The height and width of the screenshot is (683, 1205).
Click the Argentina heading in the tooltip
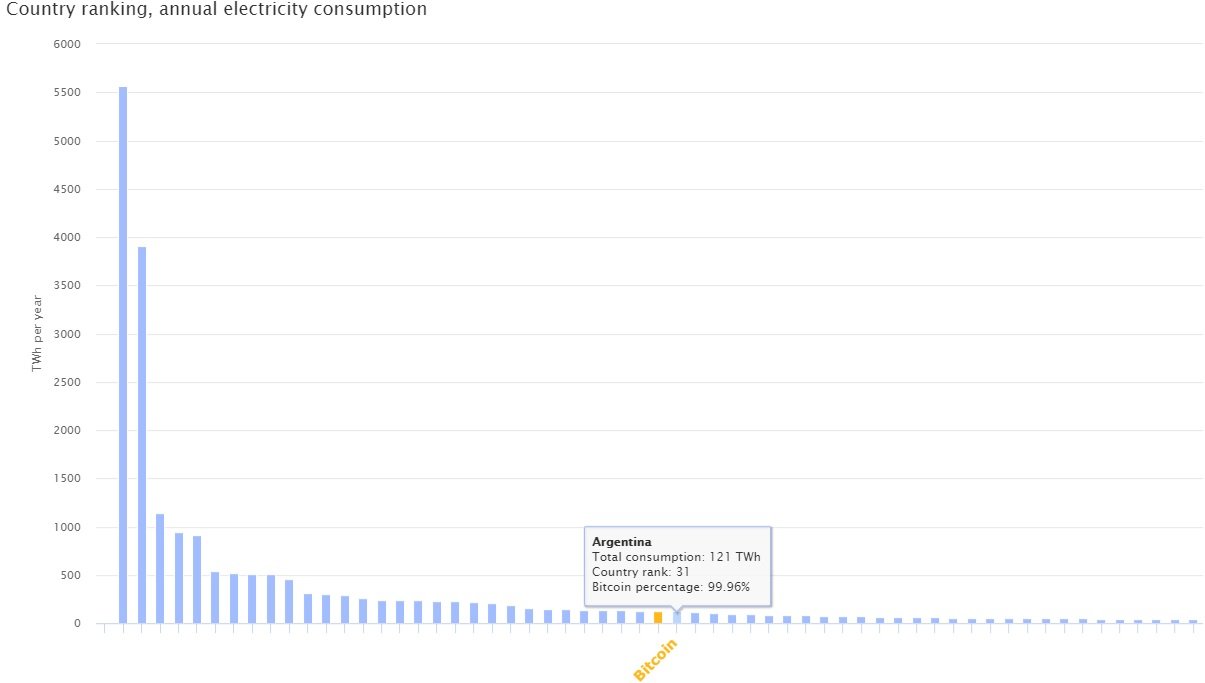click(622, 541)
